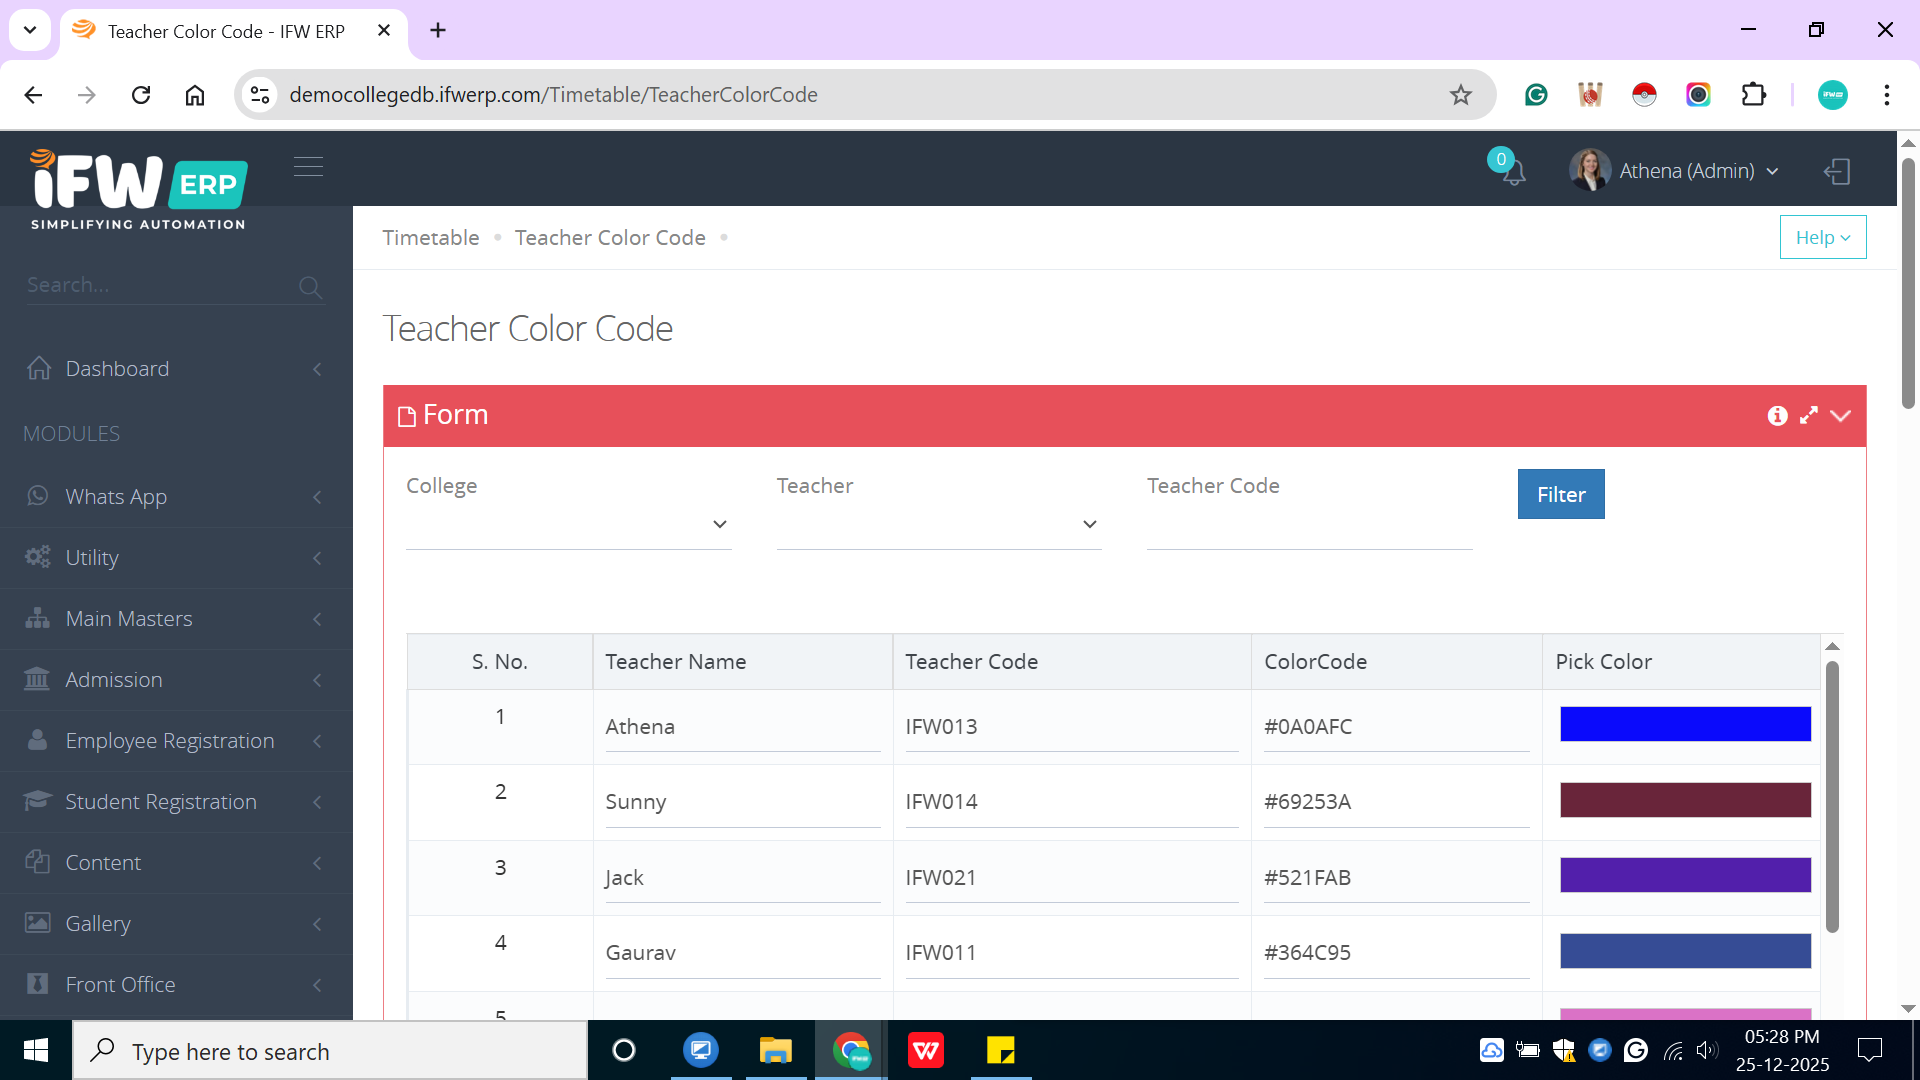Go to Timetable breadcrumb link
This screenshot has width=1920, height=1080.
(x=431, y=238)
